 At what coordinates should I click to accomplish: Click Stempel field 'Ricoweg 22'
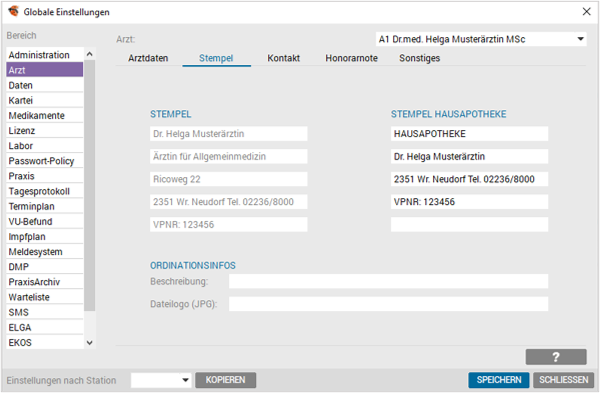coord(228,179)
